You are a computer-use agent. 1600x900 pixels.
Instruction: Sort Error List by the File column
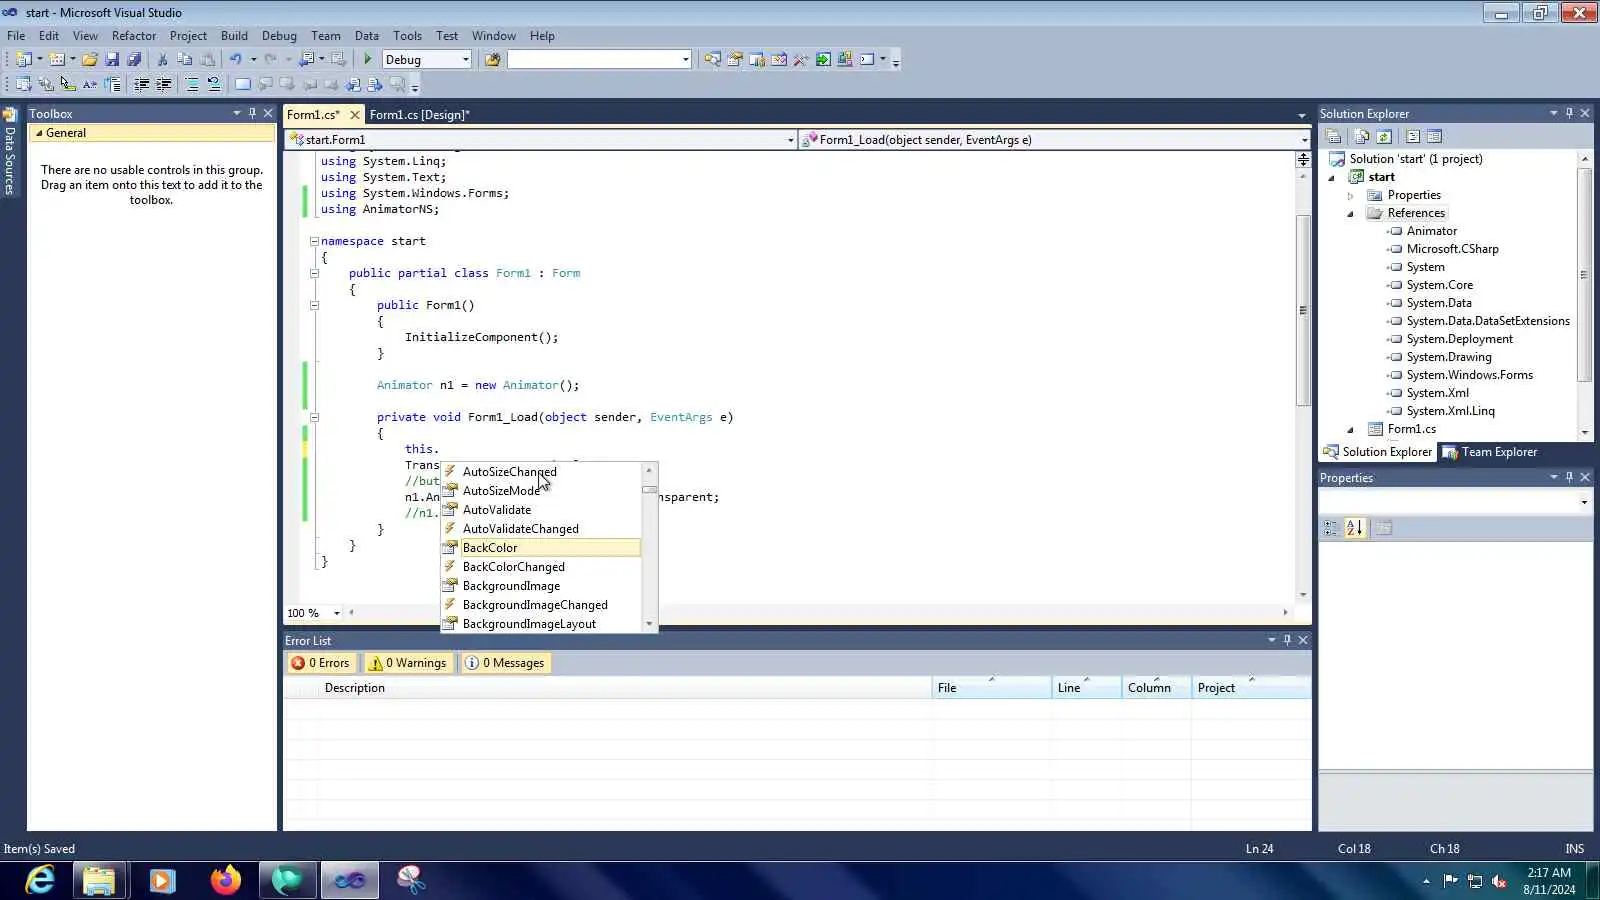(x=991, y=688)
